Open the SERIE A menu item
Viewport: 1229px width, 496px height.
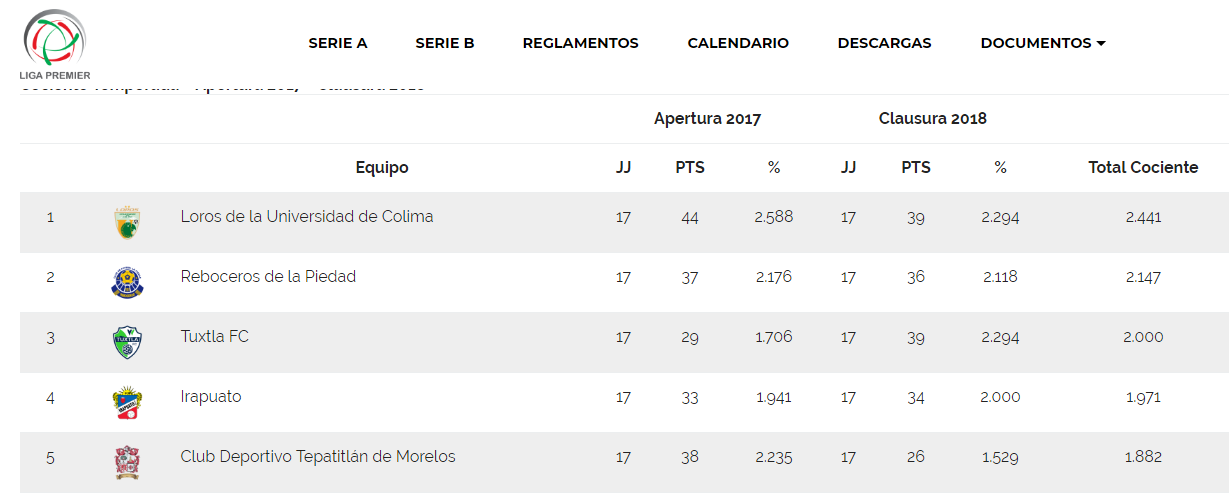click(x=338, y=43)
